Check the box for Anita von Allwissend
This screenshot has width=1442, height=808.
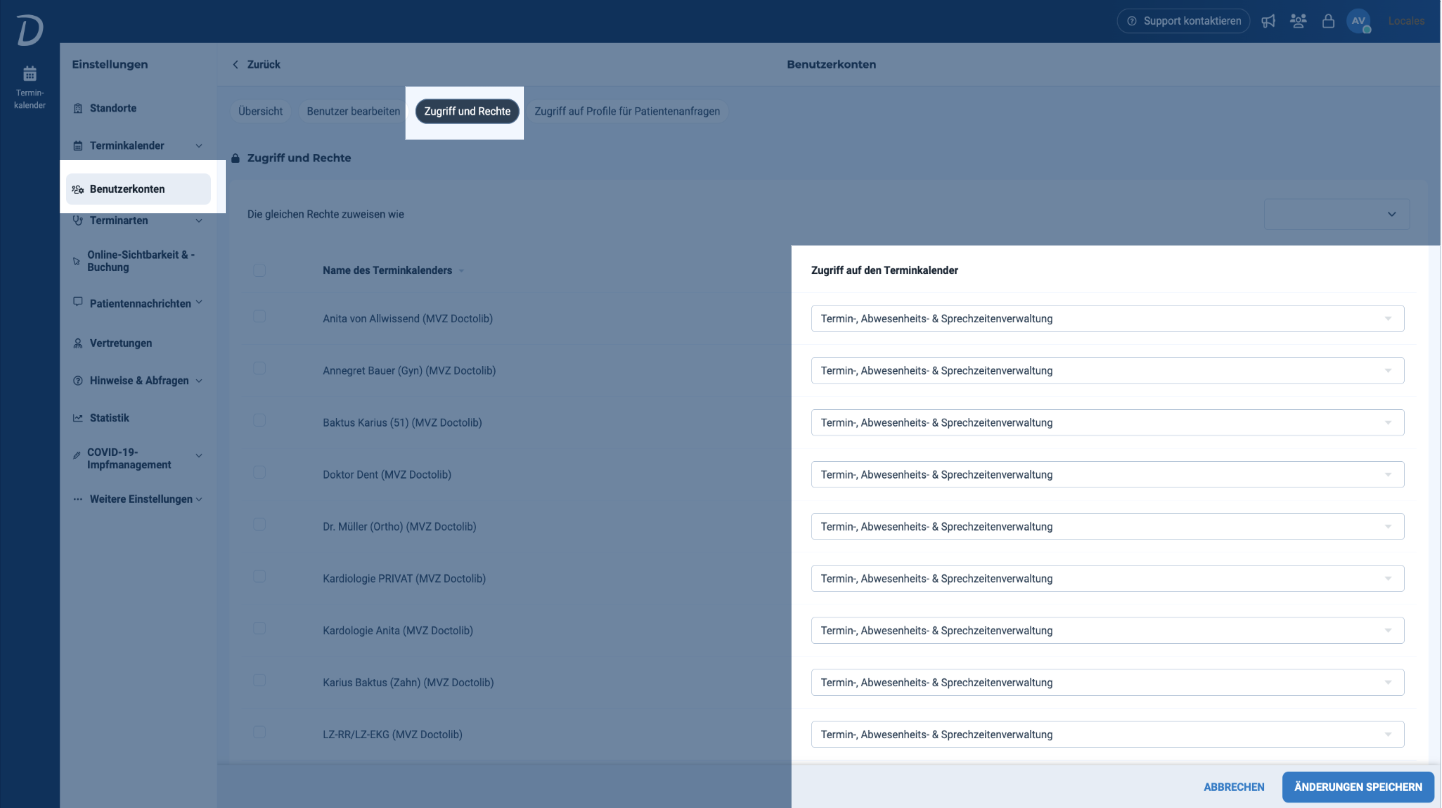click(260, 316)
